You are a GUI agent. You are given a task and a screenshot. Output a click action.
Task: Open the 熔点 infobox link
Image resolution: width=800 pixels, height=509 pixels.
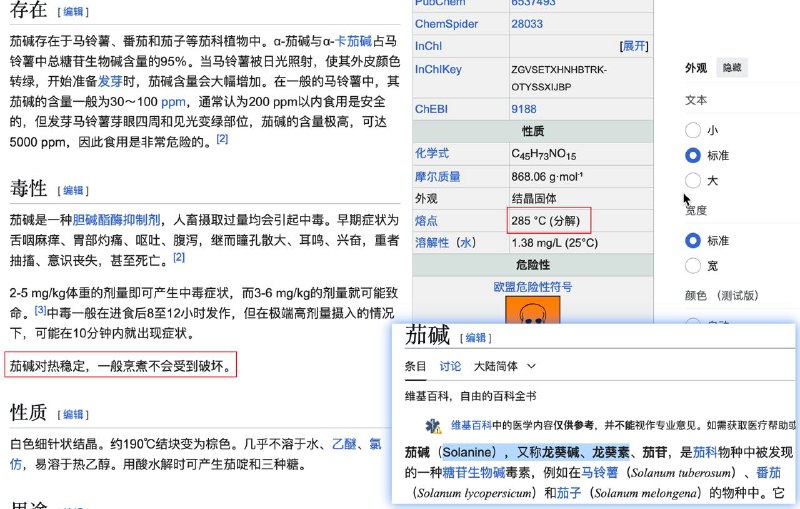(426, 221)
